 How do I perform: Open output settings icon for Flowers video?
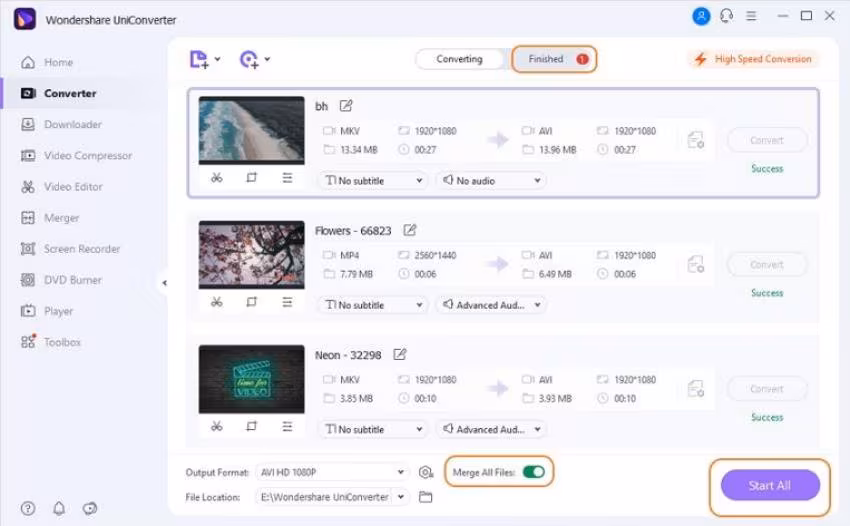pos(696,264)
